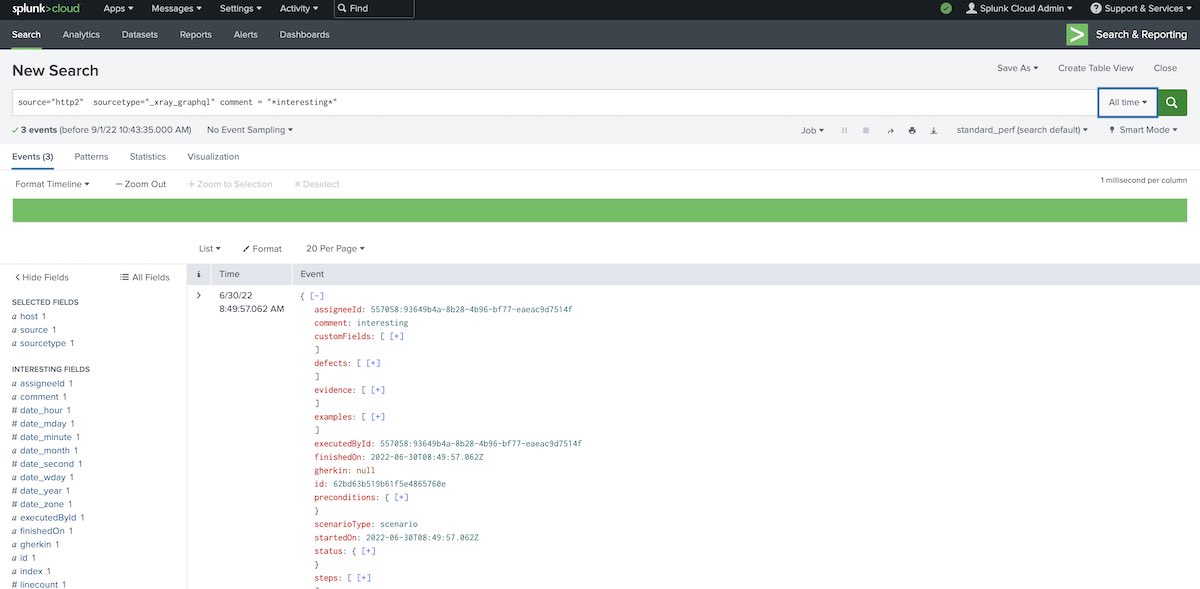The image size is (1200, 589).
Task: Stop the search job
Action: [x=866, y=130]
